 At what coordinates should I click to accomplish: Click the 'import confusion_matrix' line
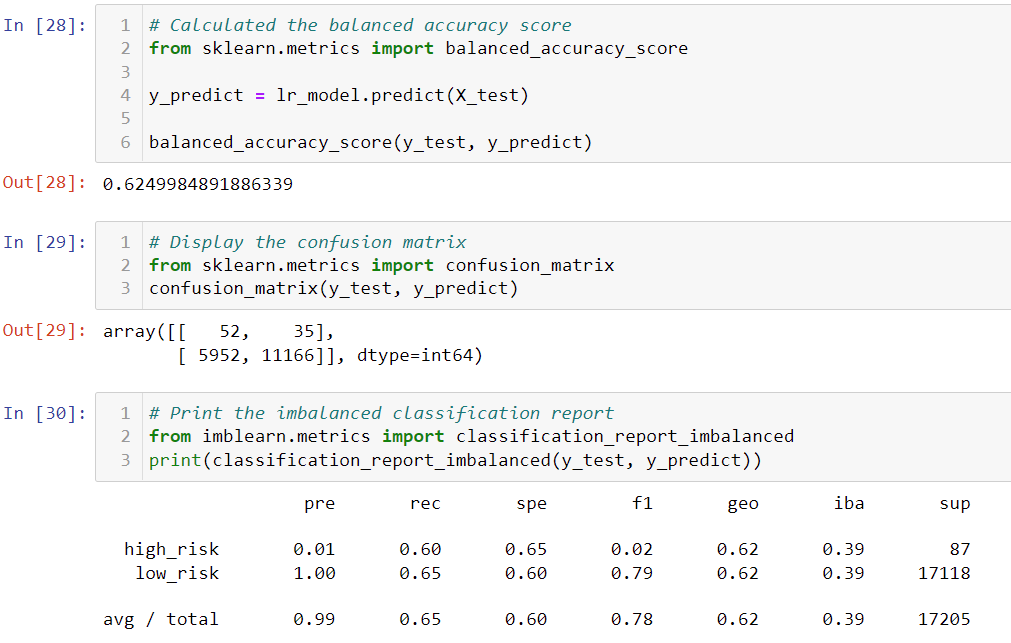(x=382, y=265)
